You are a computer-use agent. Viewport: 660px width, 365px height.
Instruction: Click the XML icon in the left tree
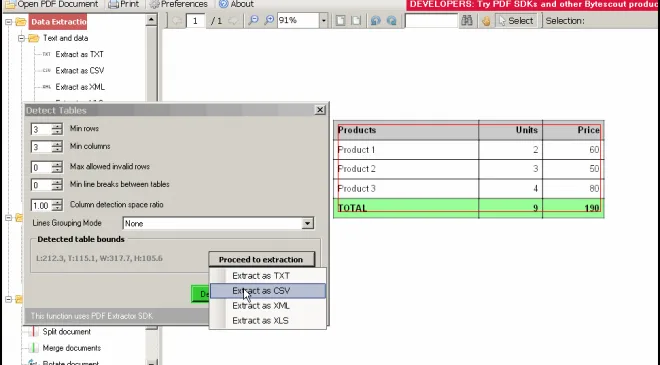click(x=46, y=87)
